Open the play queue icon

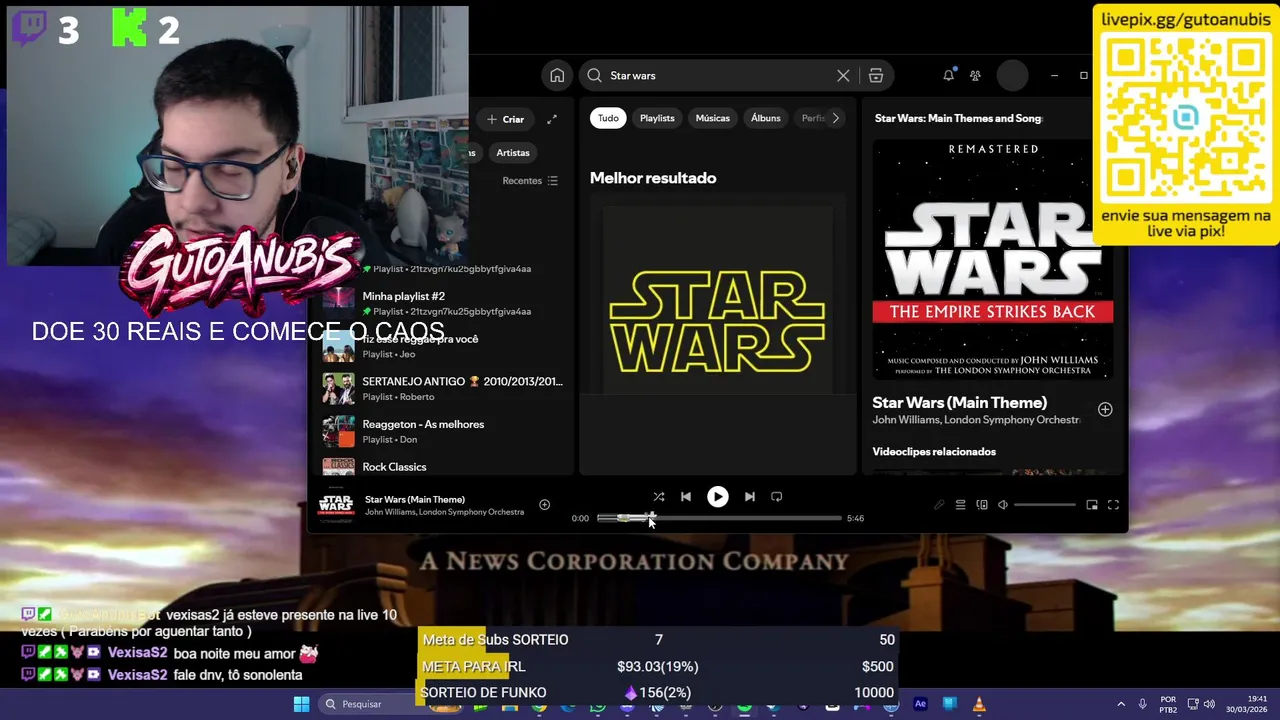[x=960, y=505]
